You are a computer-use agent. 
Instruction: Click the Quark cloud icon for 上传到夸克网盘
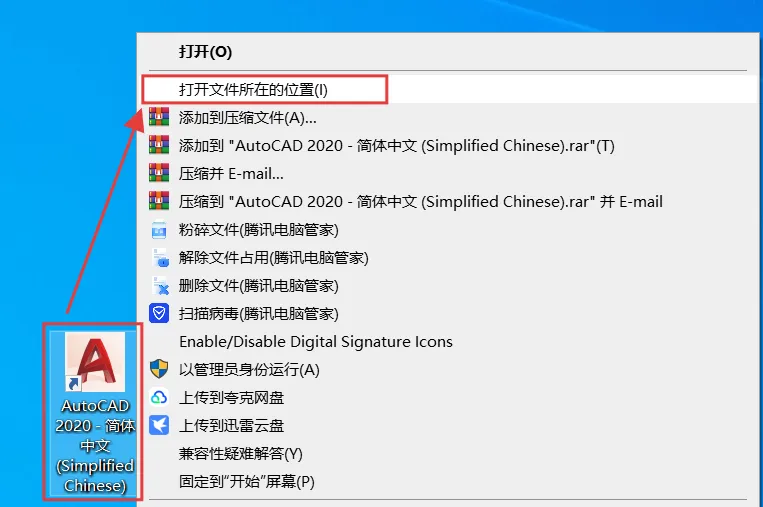pyautogui.click(x=159, y=398)
